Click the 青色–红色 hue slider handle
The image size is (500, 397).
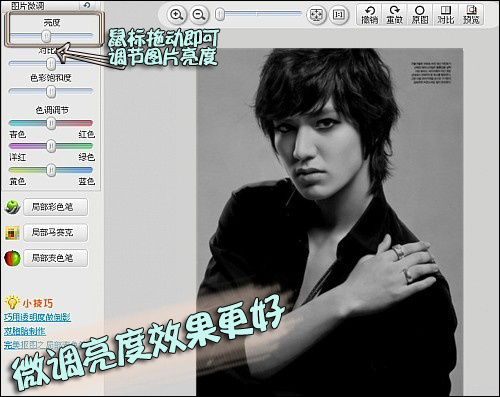coord(51,123)
